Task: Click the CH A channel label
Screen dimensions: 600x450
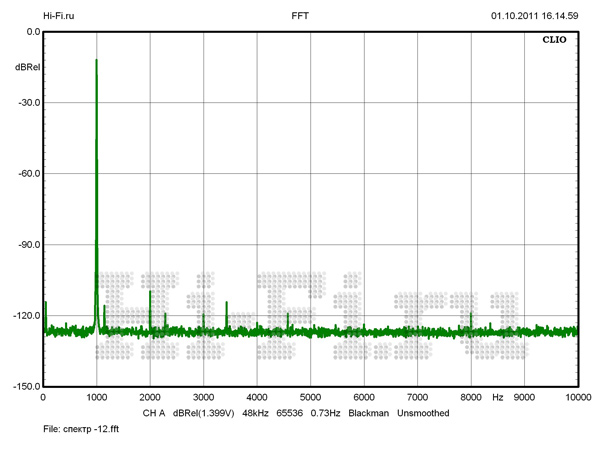Action: click(153, 413)
